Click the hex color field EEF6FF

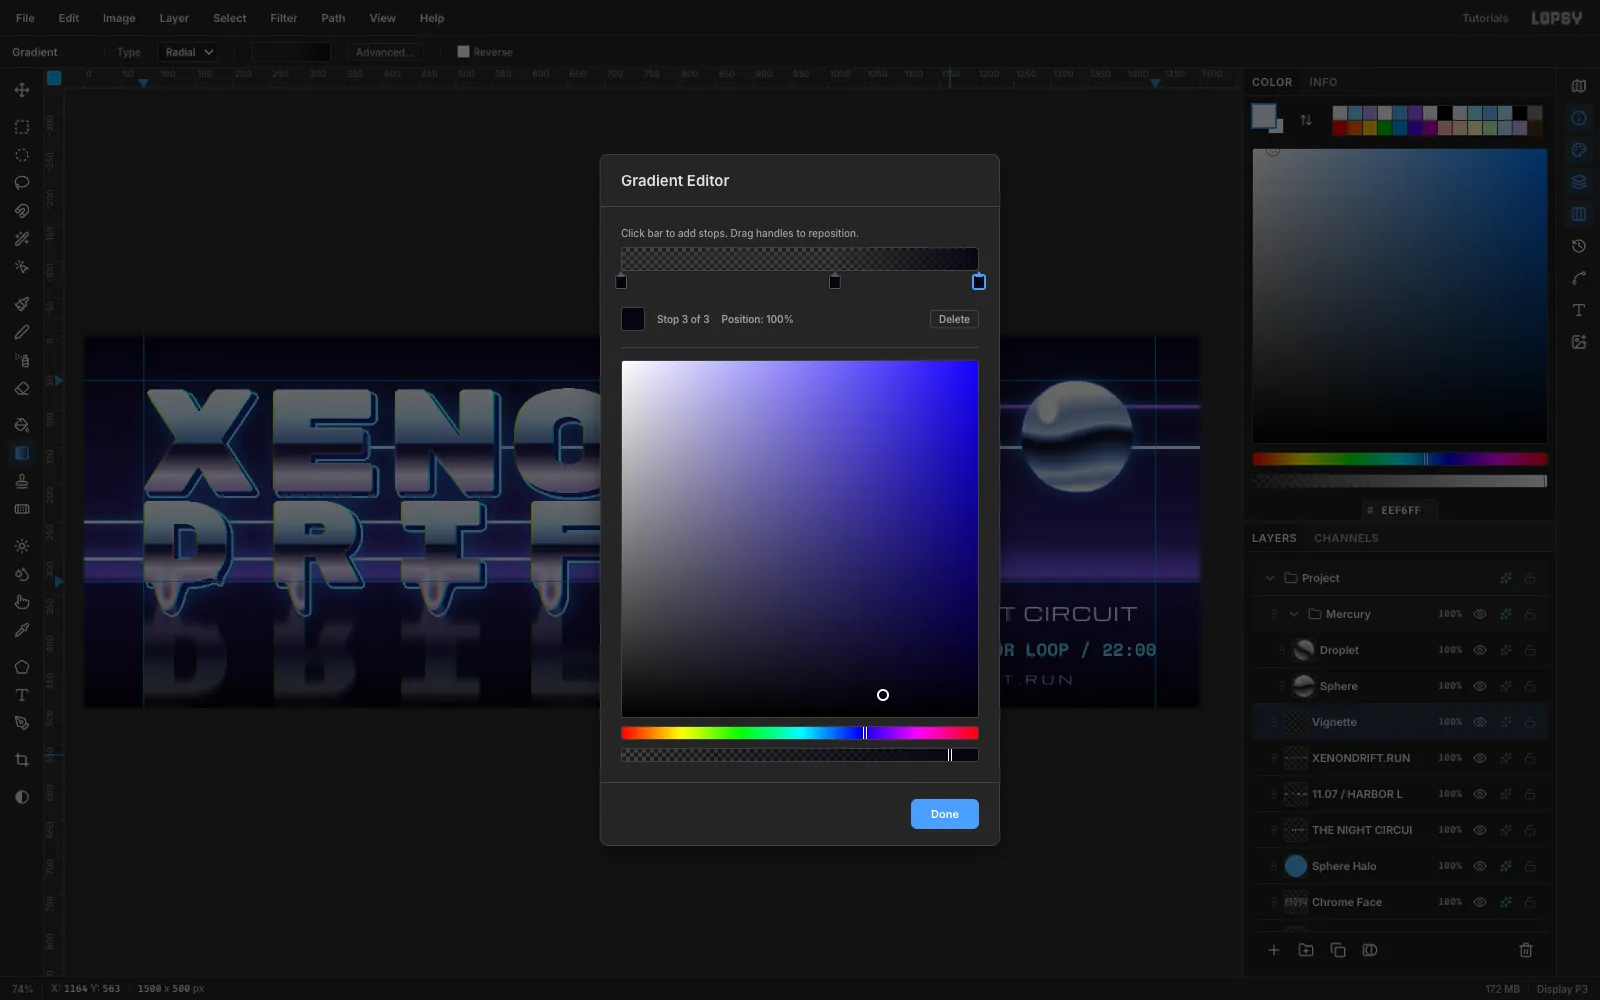pos(1400,510)
